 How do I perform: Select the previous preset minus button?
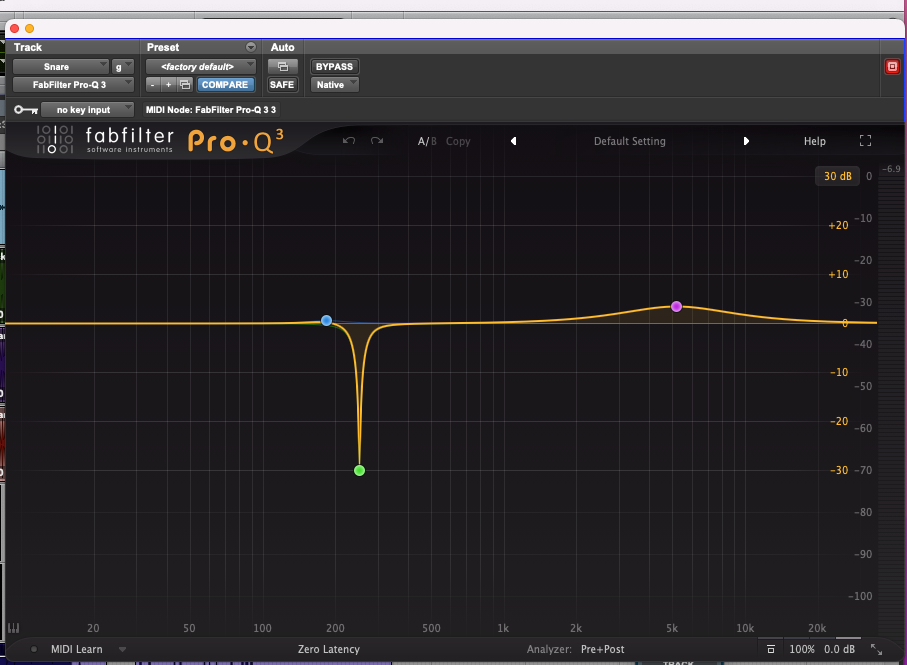tap(153, 84)
